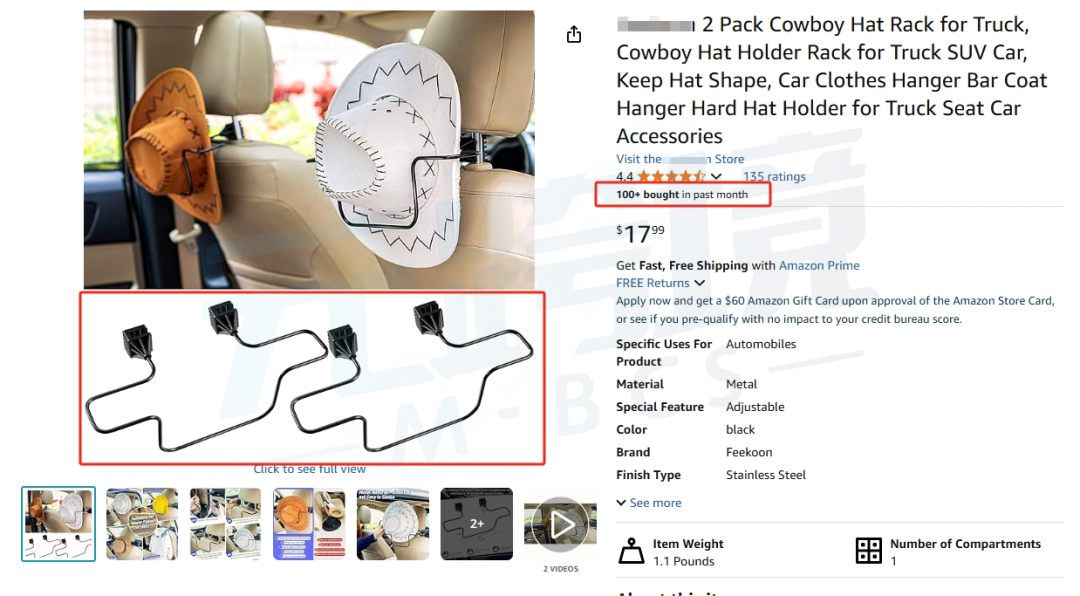
Task: Click the Item Weight icon
Action: 631,551
